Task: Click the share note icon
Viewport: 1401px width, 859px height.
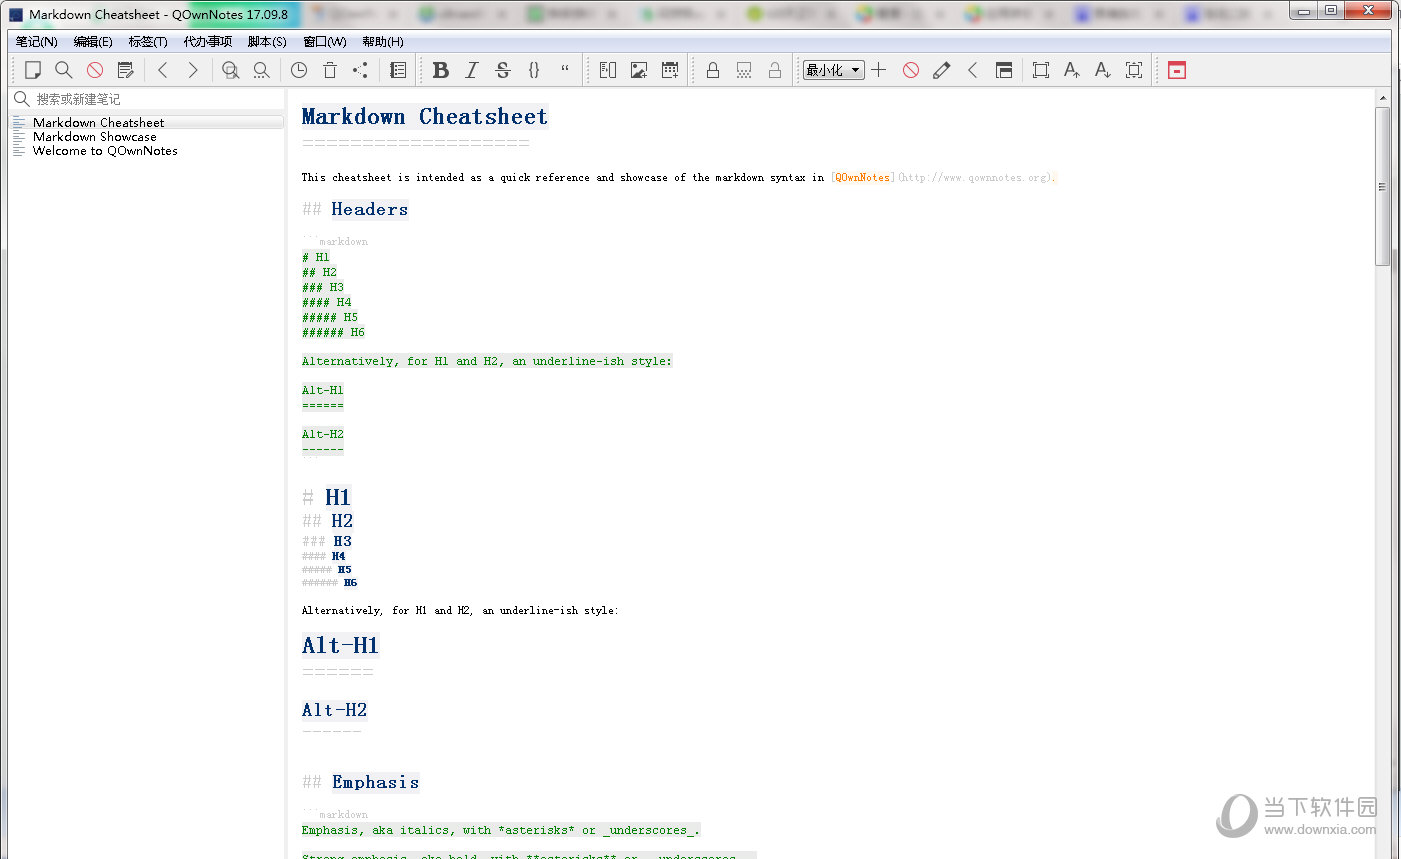Action: 360,70
